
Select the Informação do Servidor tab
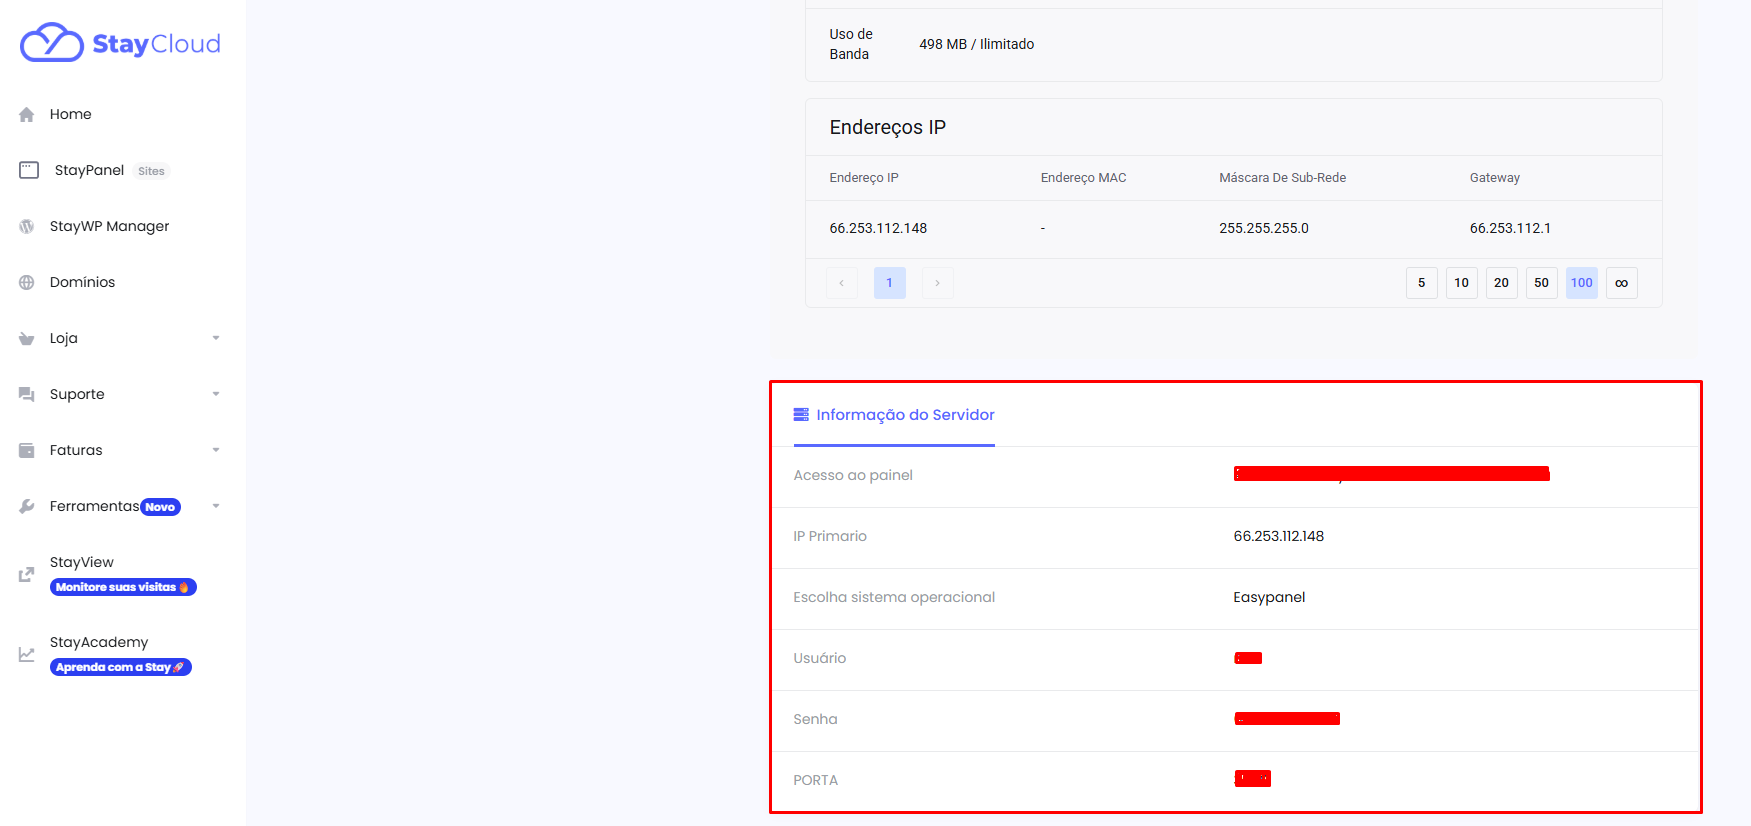coord(894,414)
